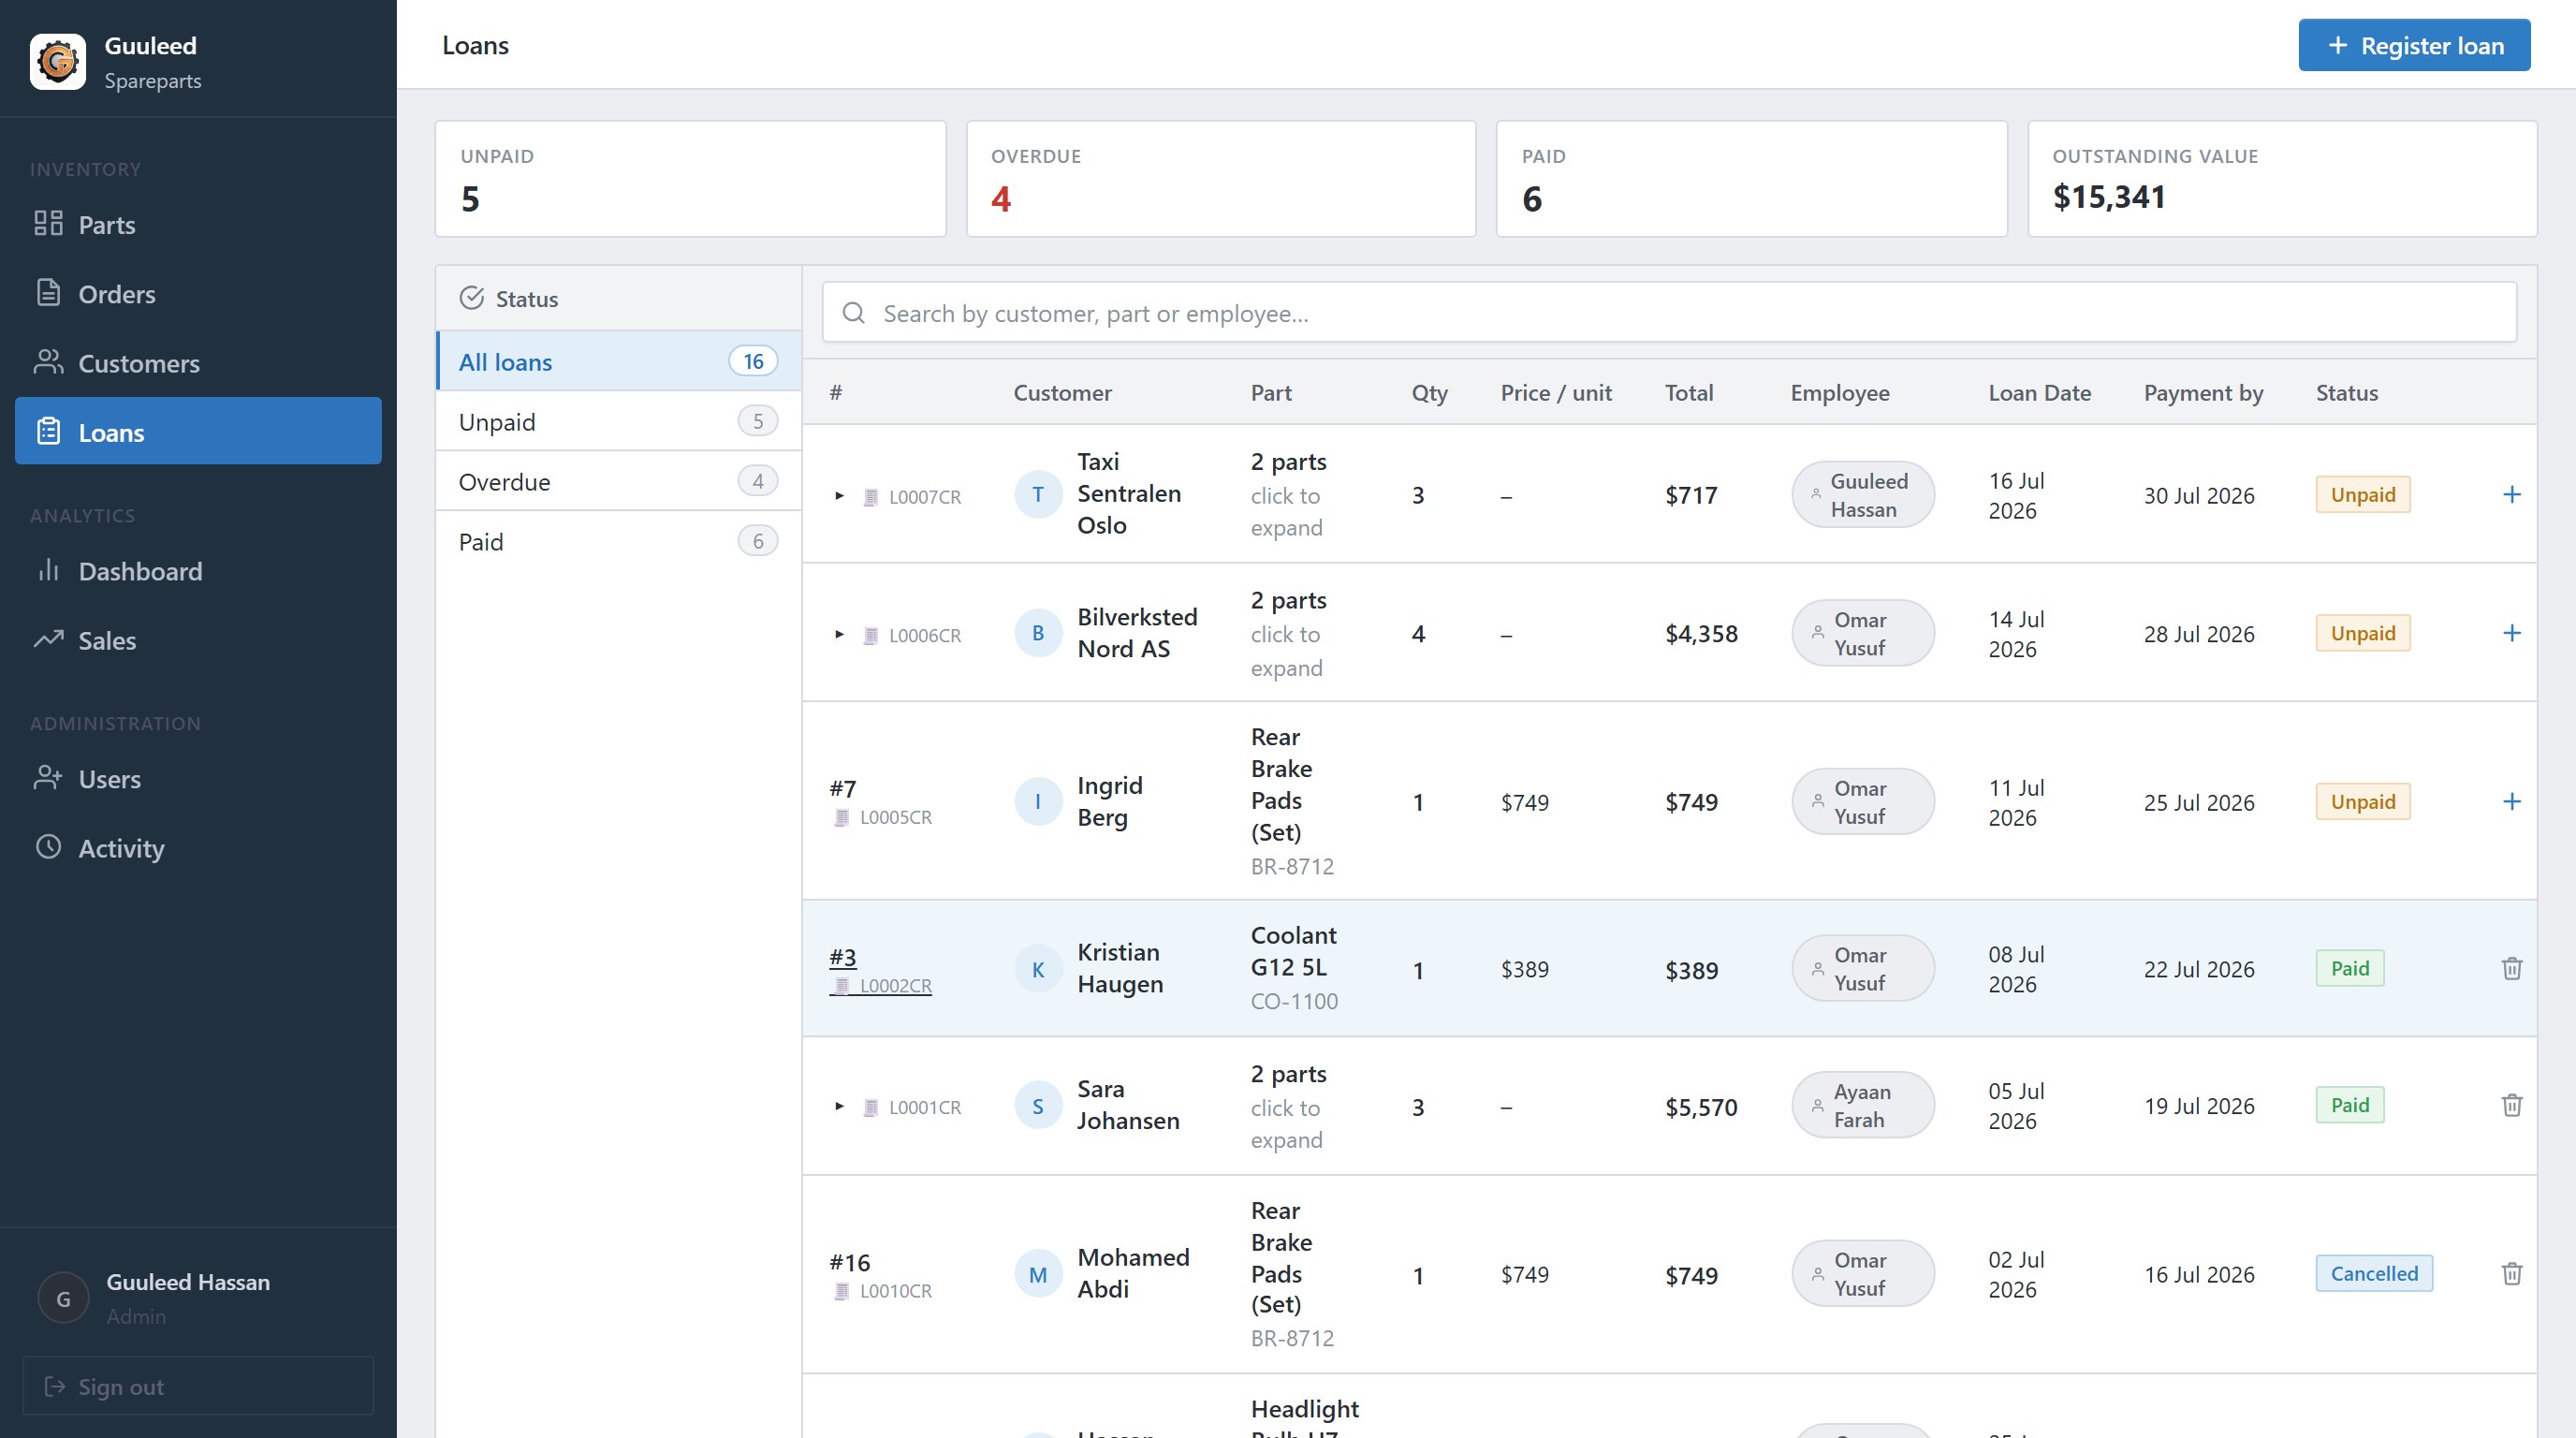2576x1438 pixels.
Task: Expand the L0007CR loan row
Action: tap(839, 496)
